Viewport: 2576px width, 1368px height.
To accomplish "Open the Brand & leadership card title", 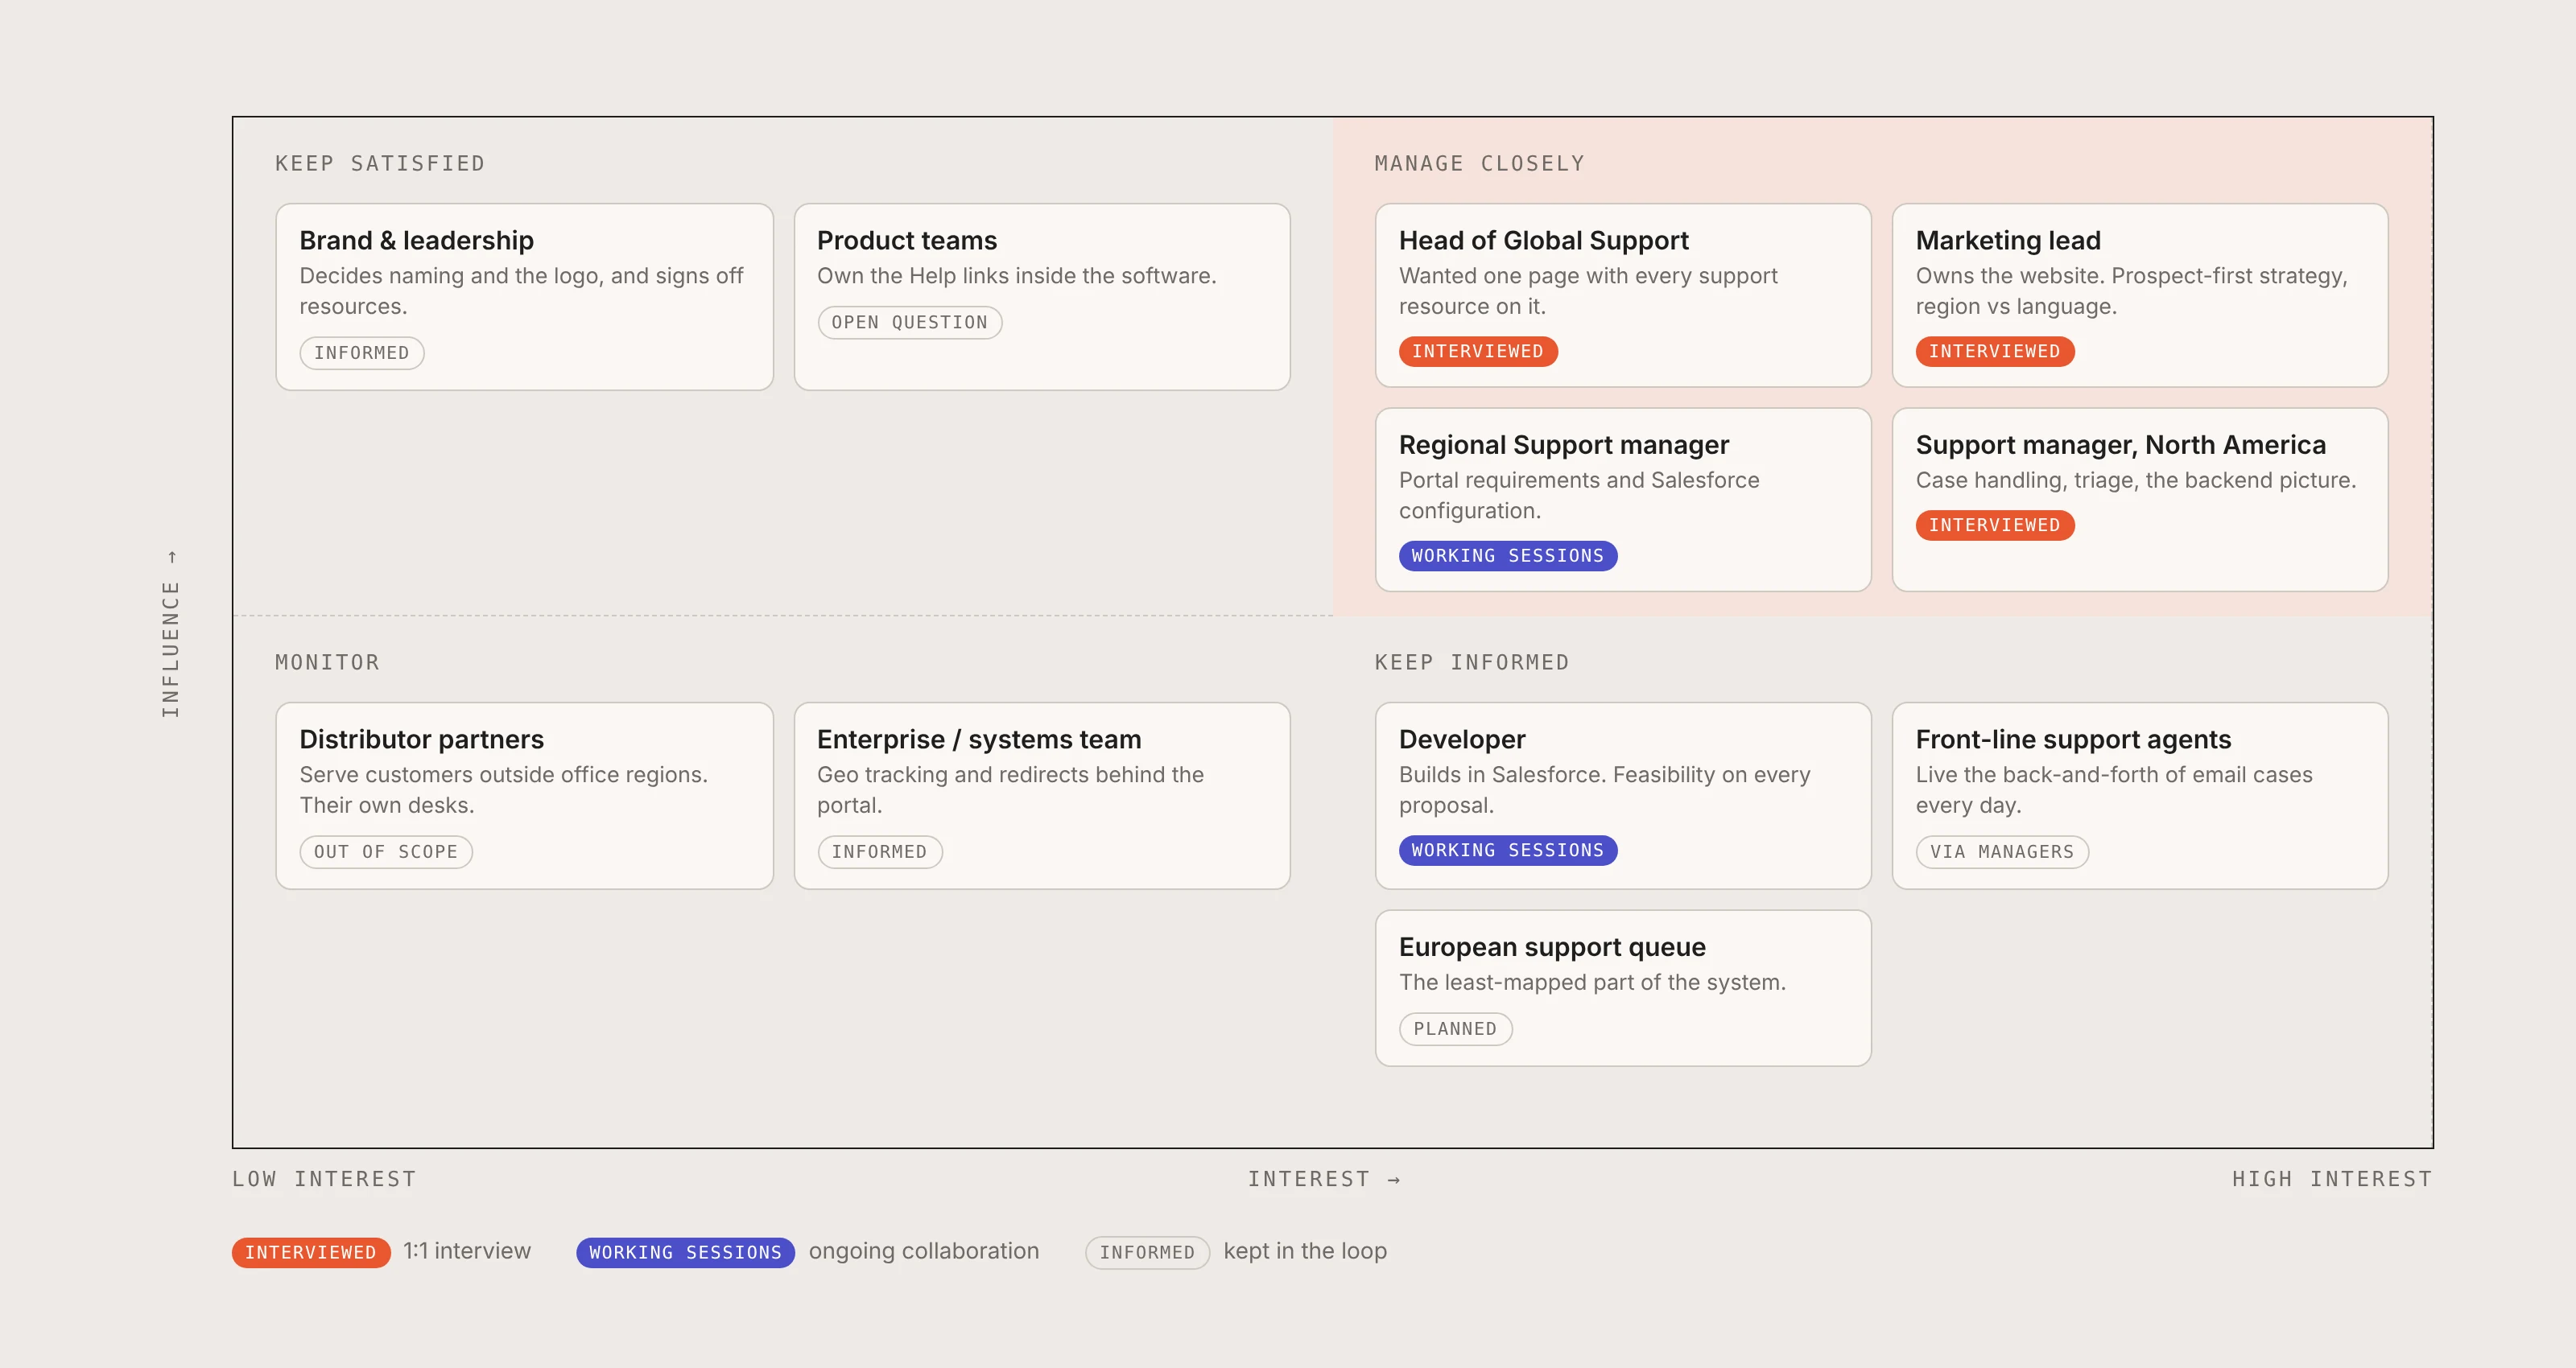I will tap(416, 240).
